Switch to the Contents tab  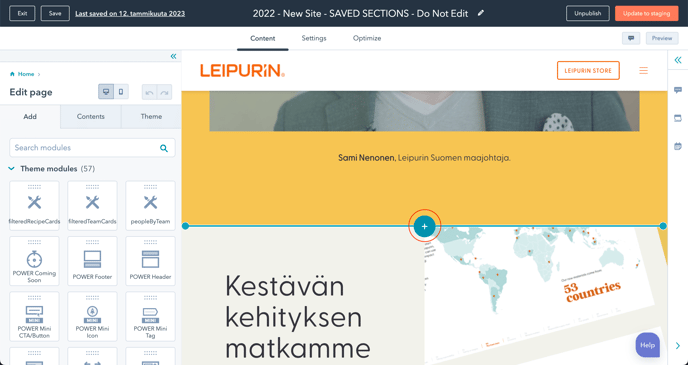click(x=91, y=116)
